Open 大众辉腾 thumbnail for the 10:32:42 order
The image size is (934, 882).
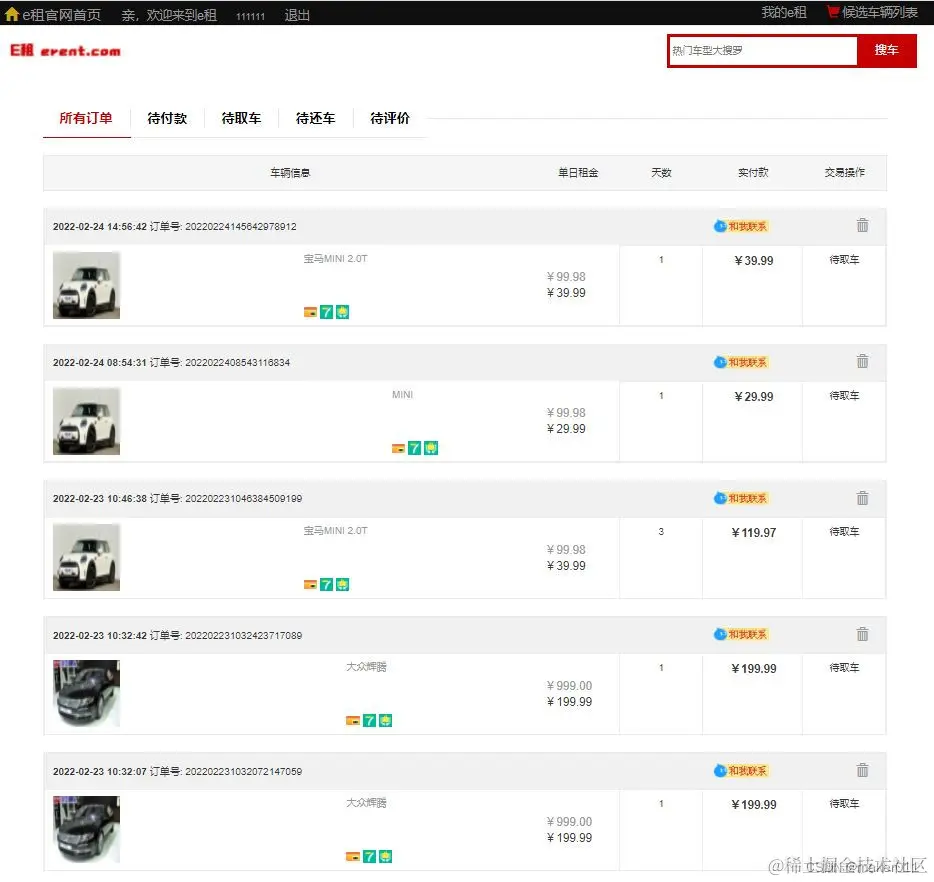[86, 693]
